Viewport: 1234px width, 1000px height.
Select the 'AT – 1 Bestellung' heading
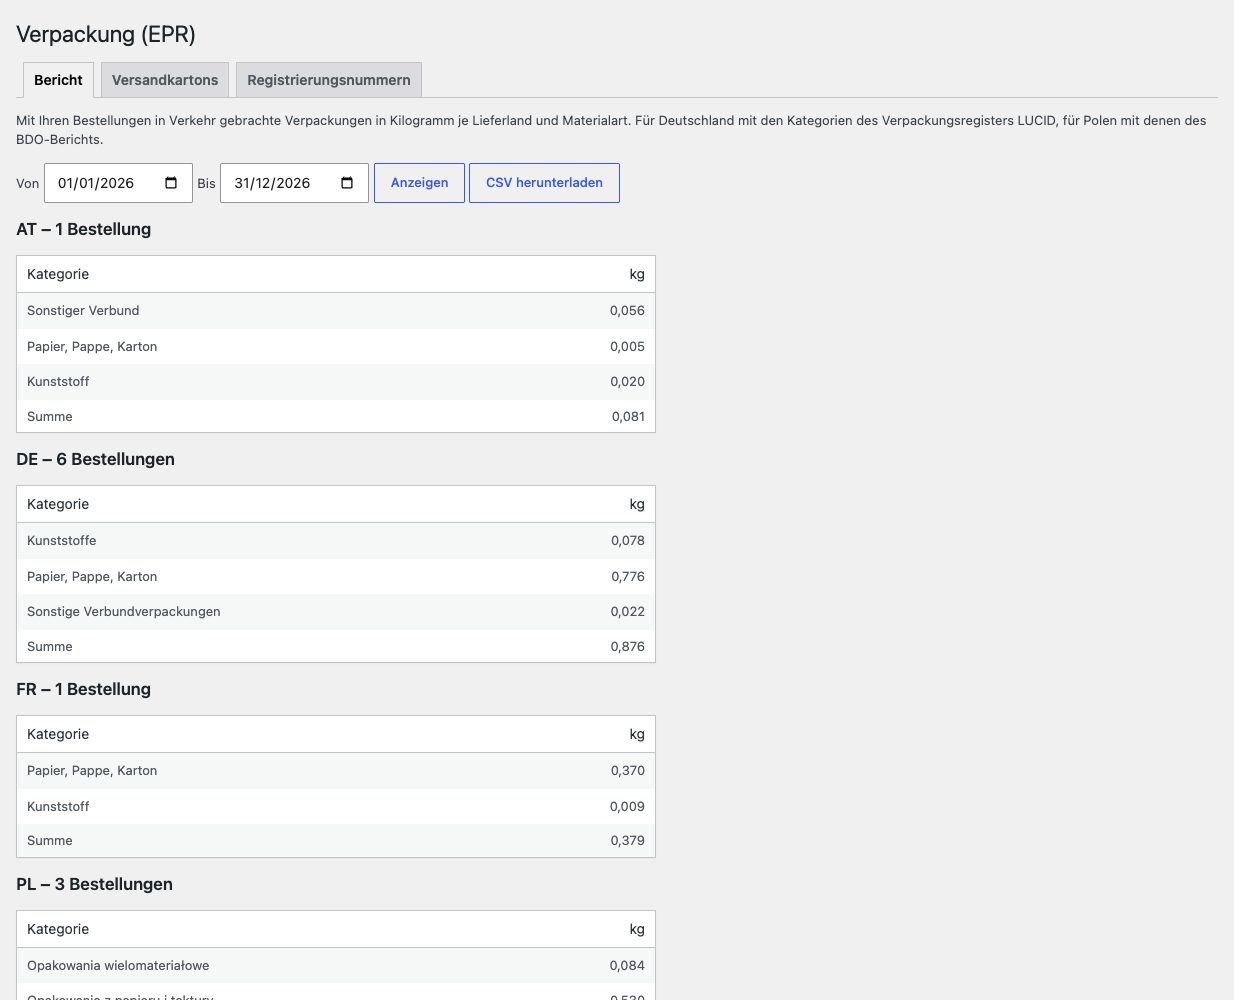(84, 229)
